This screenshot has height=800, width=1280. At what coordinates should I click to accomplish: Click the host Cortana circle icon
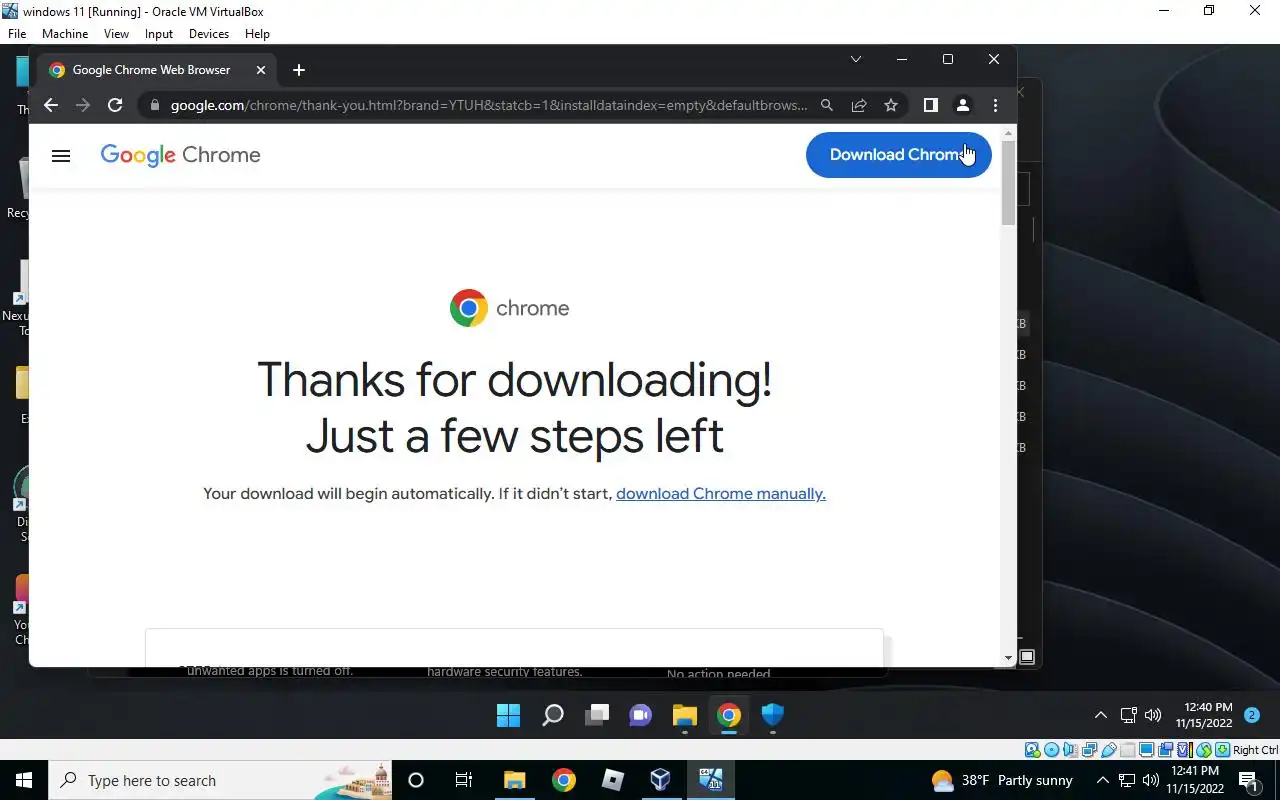[416, 780]
